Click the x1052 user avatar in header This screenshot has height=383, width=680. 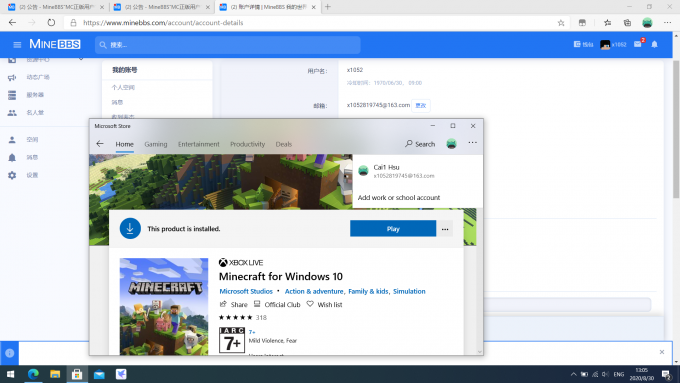point(605,45)
